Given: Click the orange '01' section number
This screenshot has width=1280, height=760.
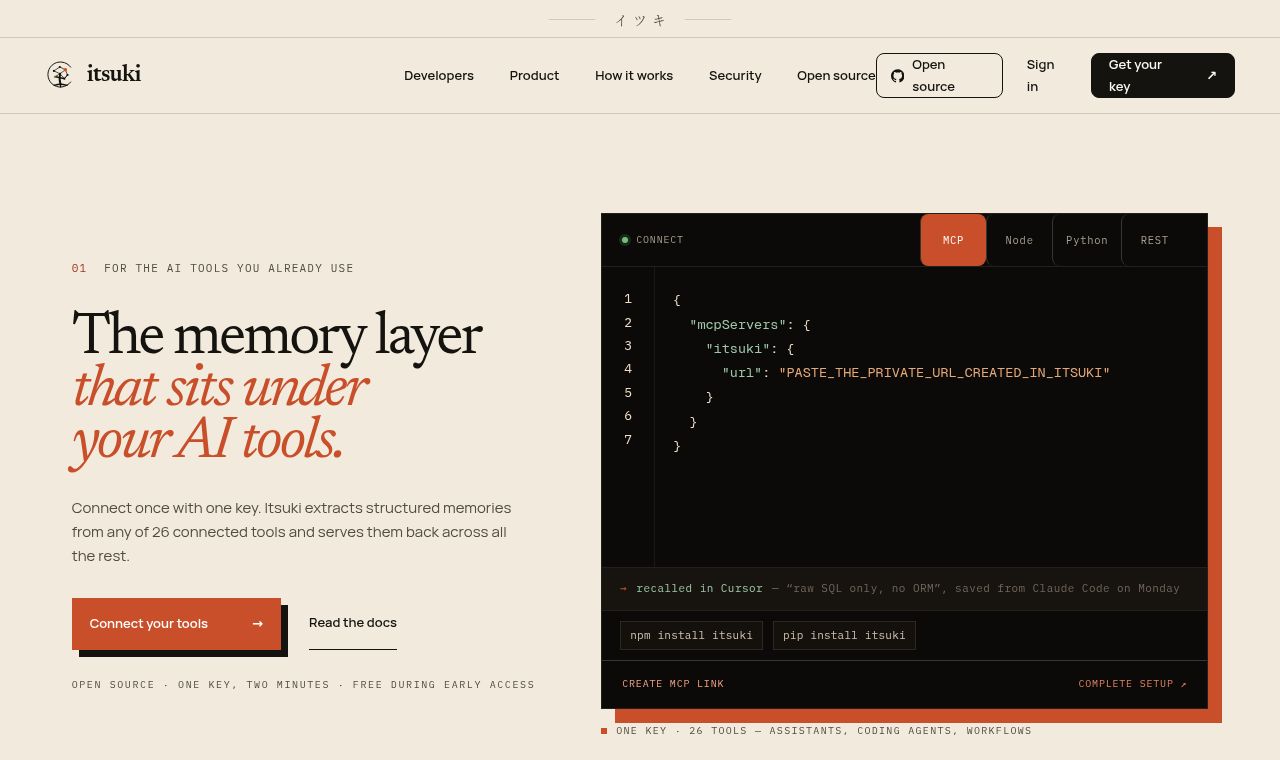Looking at the screenshot, I should tap(79, 268).
